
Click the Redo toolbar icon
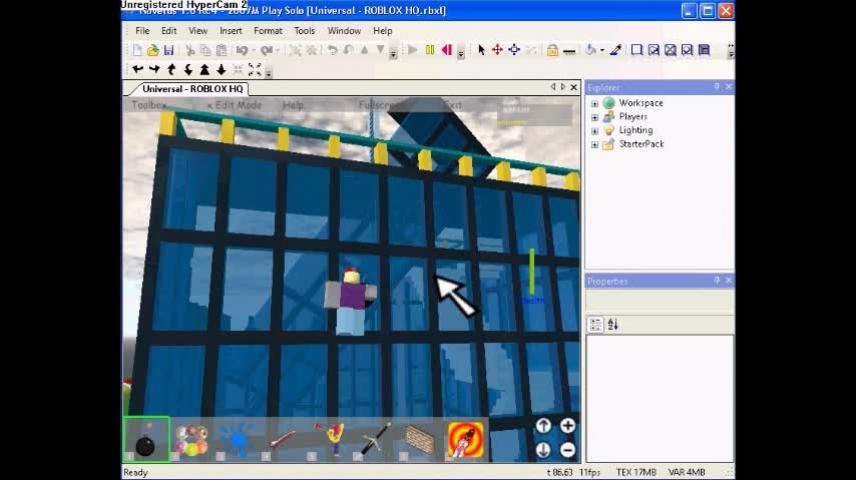click(x=266, y=50)
